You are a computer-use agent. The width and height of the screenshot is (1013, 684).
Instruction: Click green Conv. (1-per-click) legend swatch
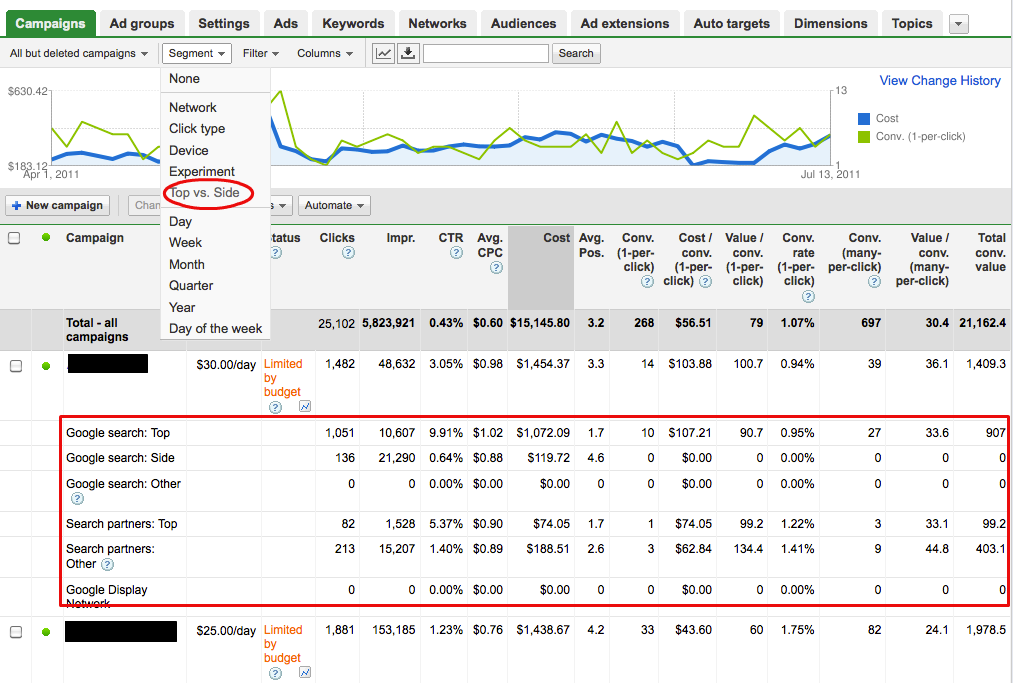(864, 137)
